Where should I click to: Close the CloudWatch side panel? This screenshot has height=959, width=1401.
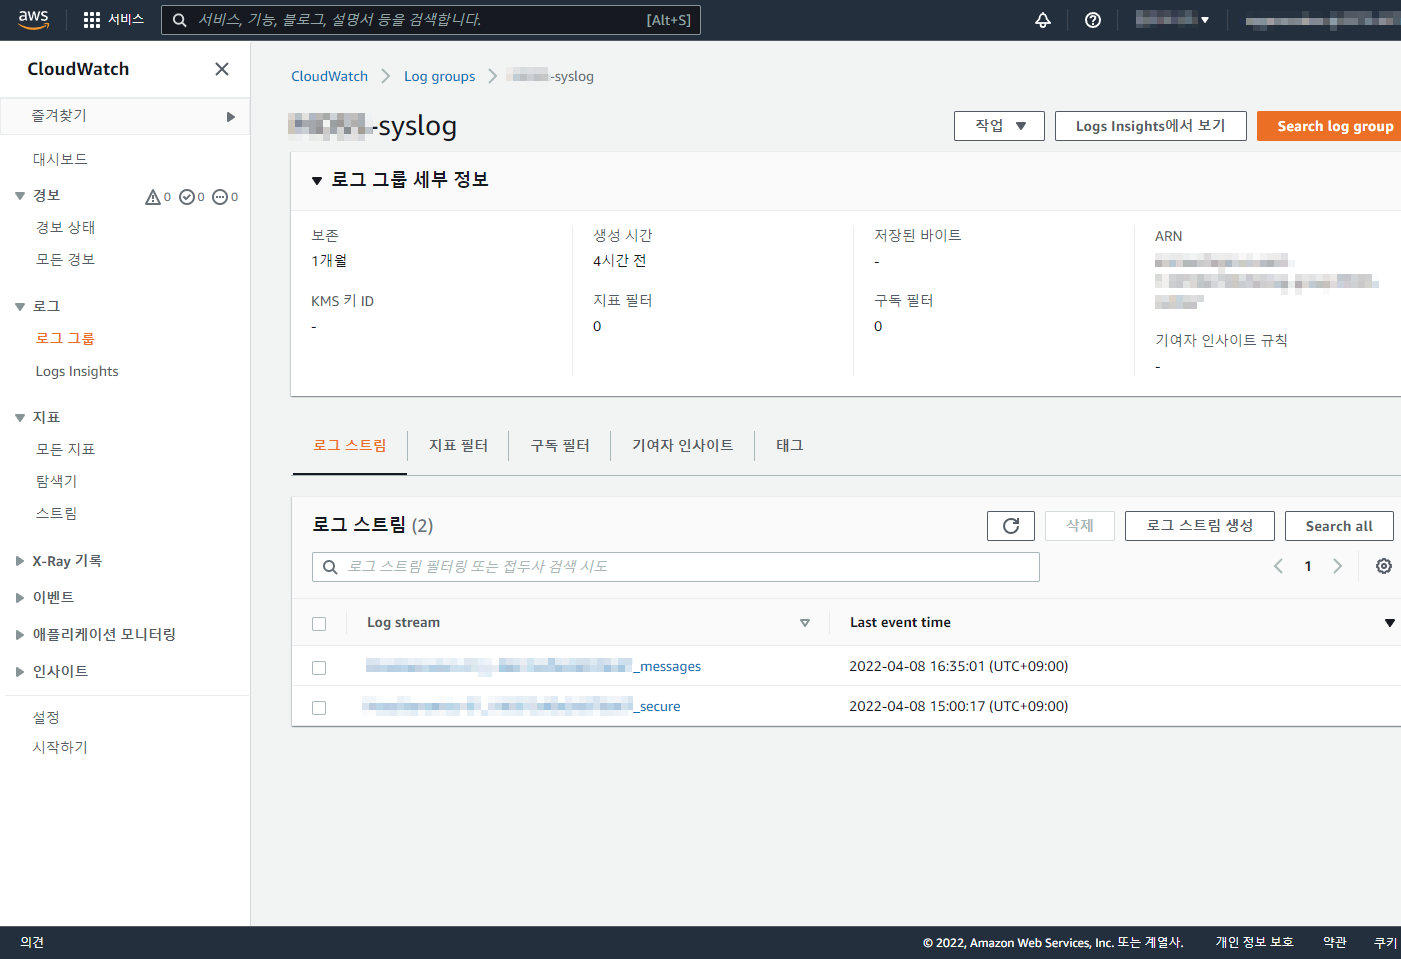coord(222,69)
